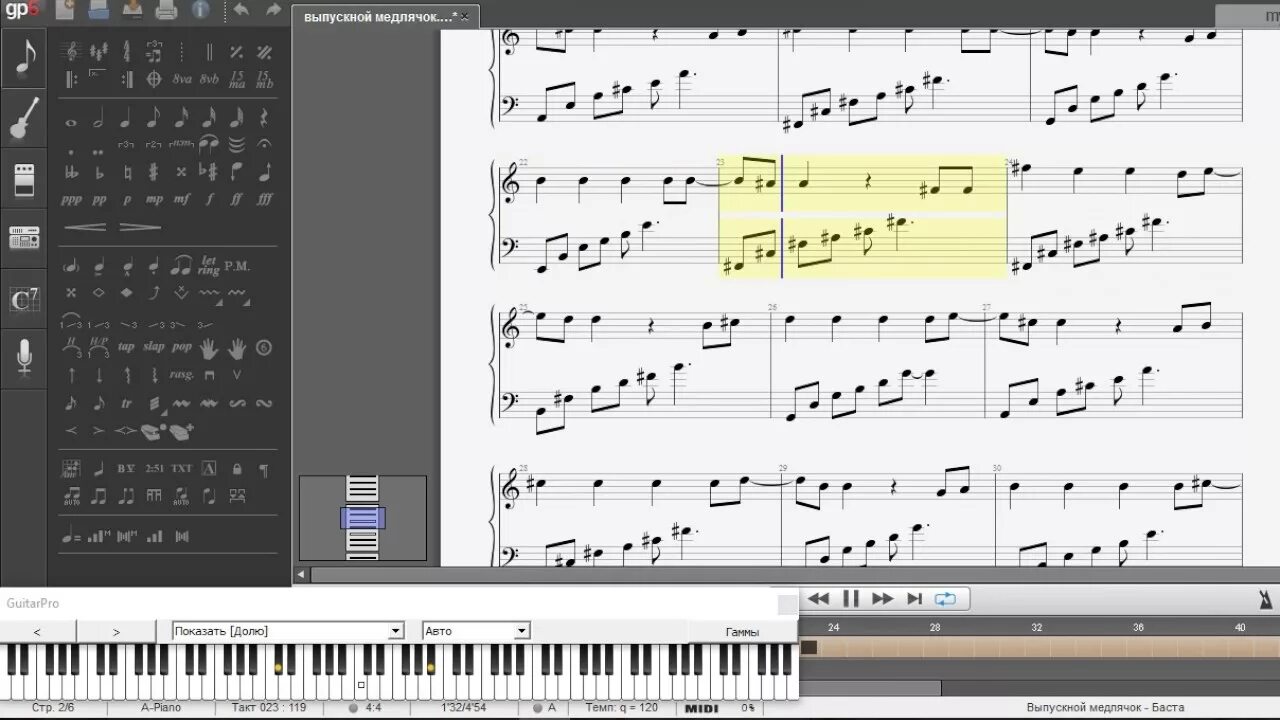Apply the sharp accidental
Image resolution: width=1280 pixels, height=720 pixels.
pos(154,172)
